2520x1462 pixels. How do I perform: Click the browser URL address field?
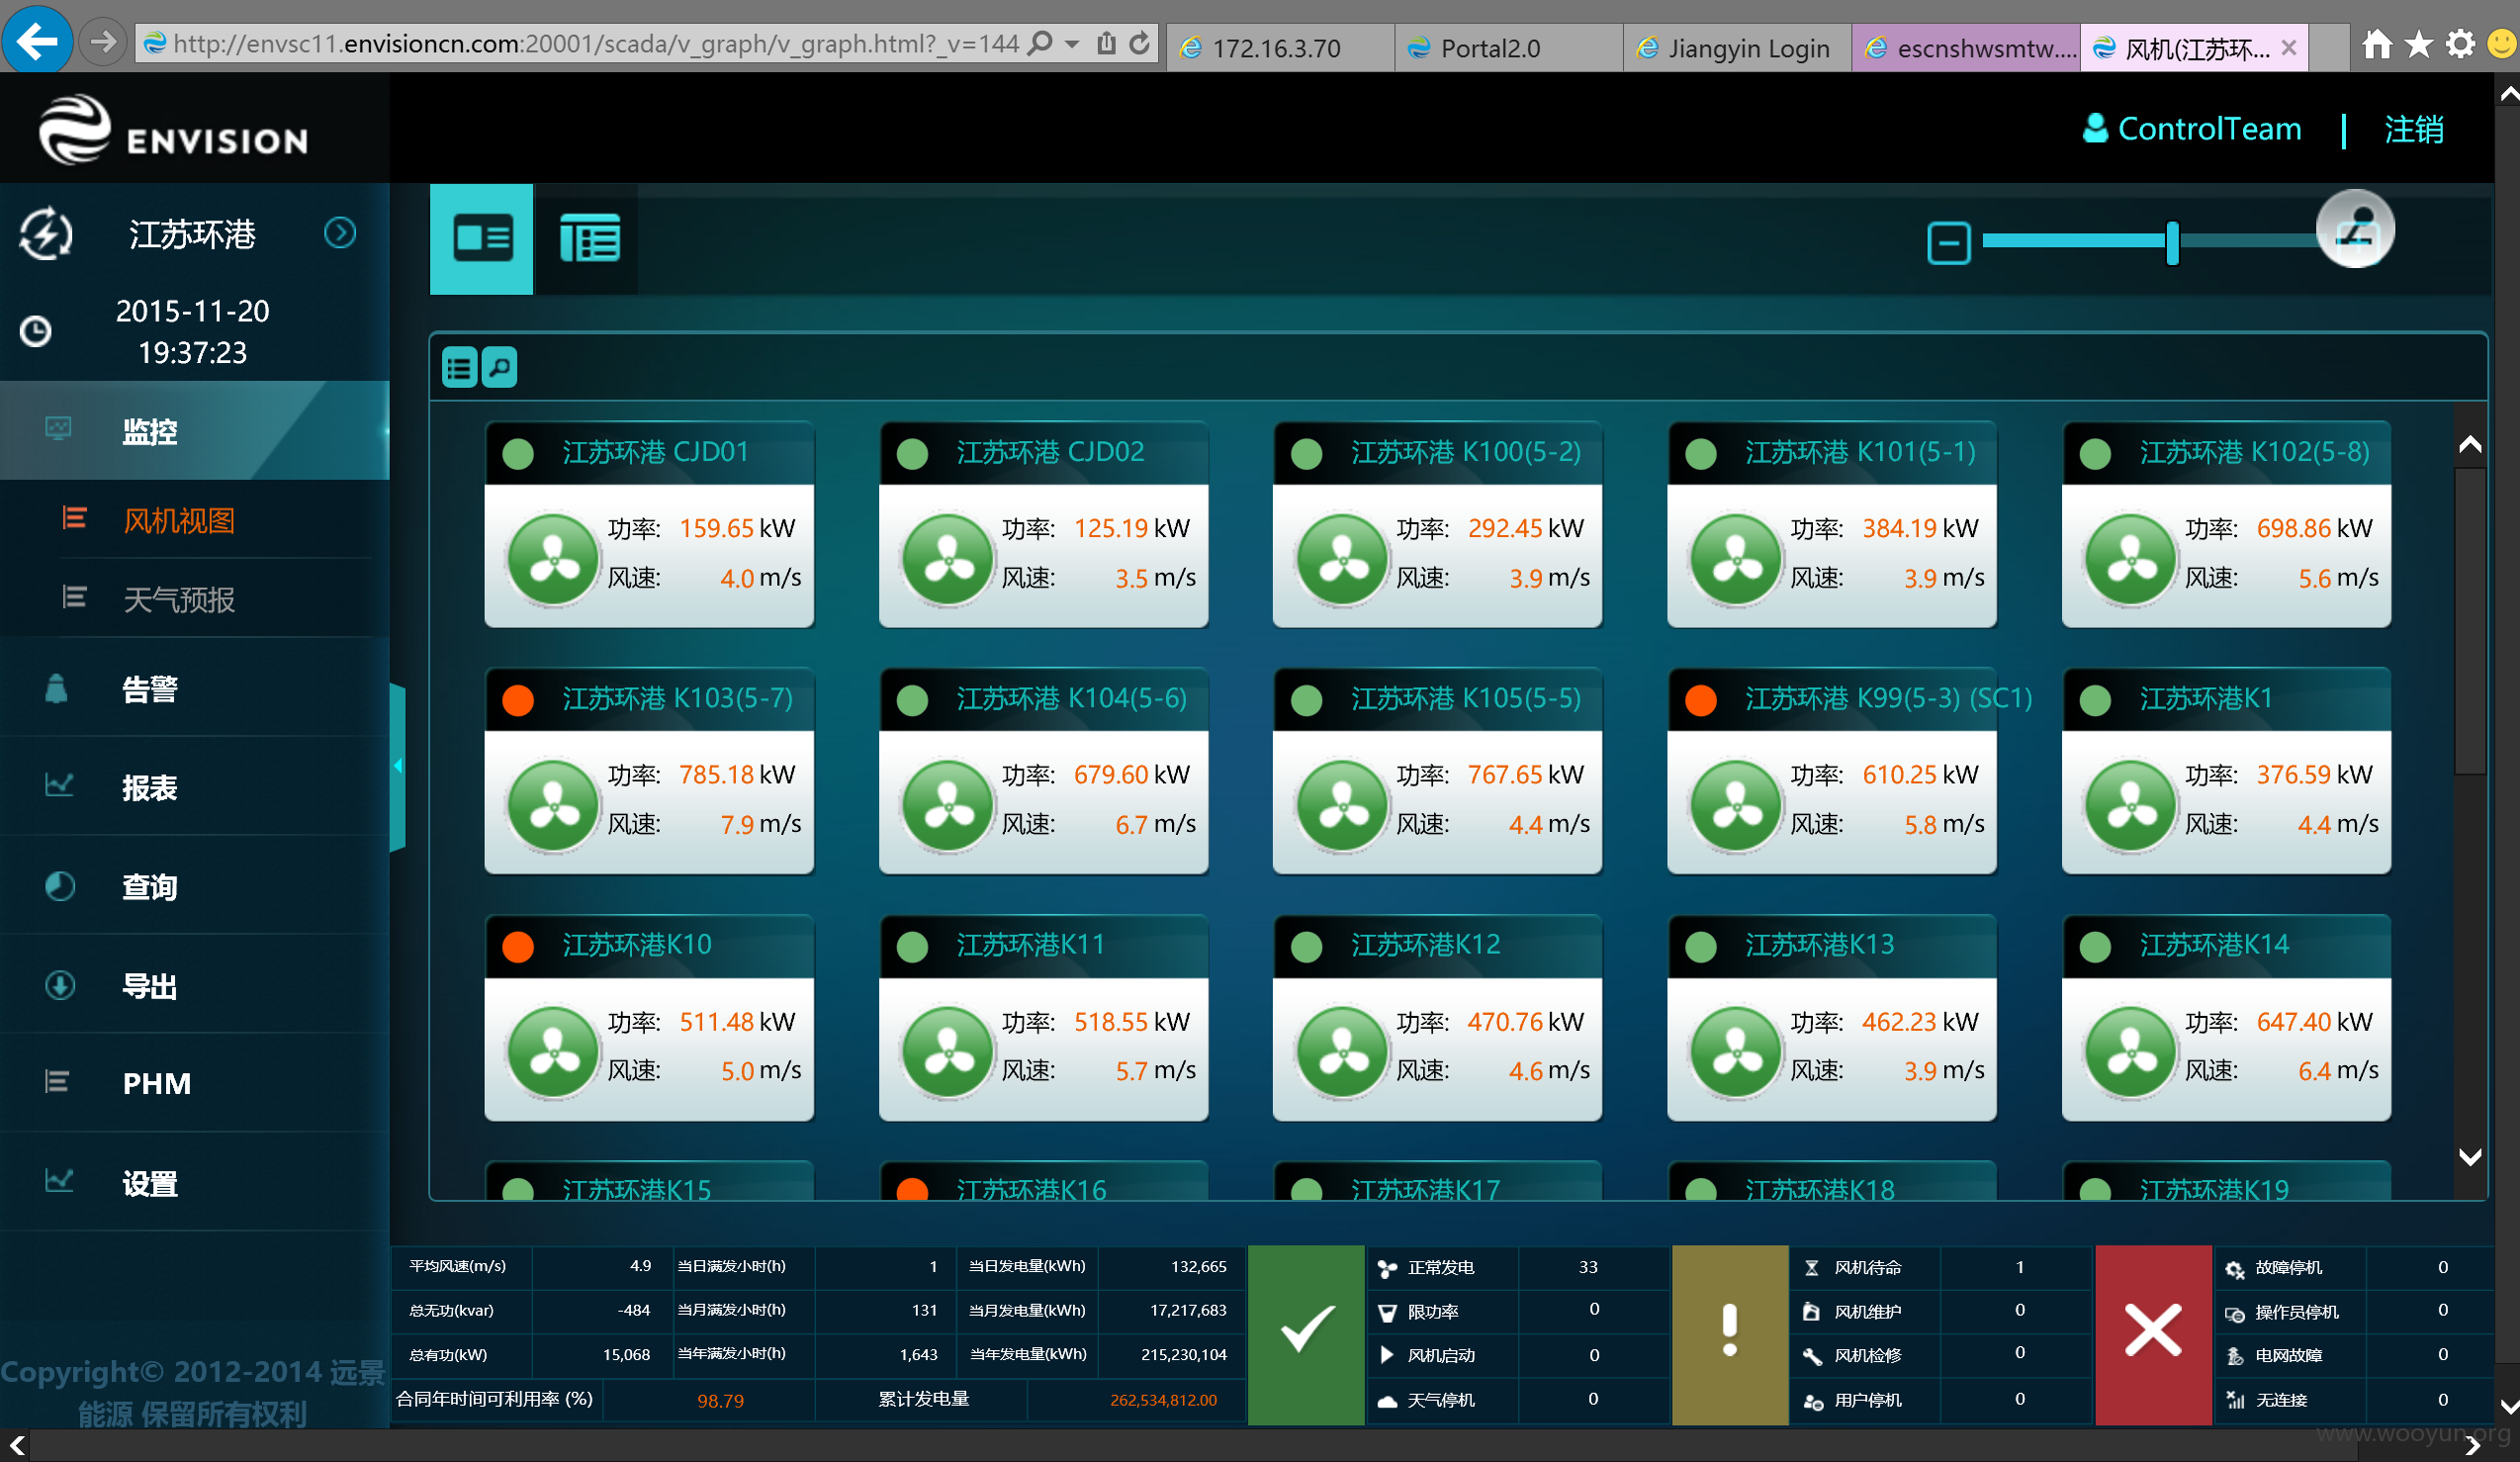(x=595, y=44)
